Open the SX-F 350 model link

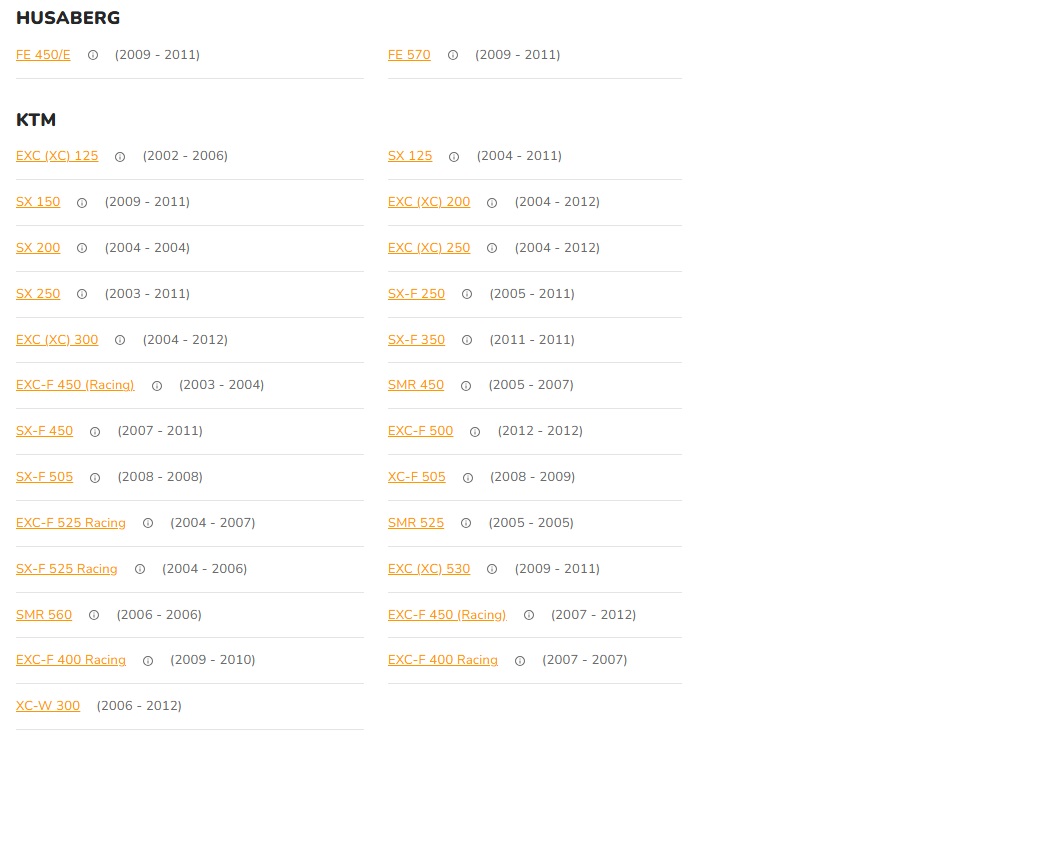(x=416, y=340)
